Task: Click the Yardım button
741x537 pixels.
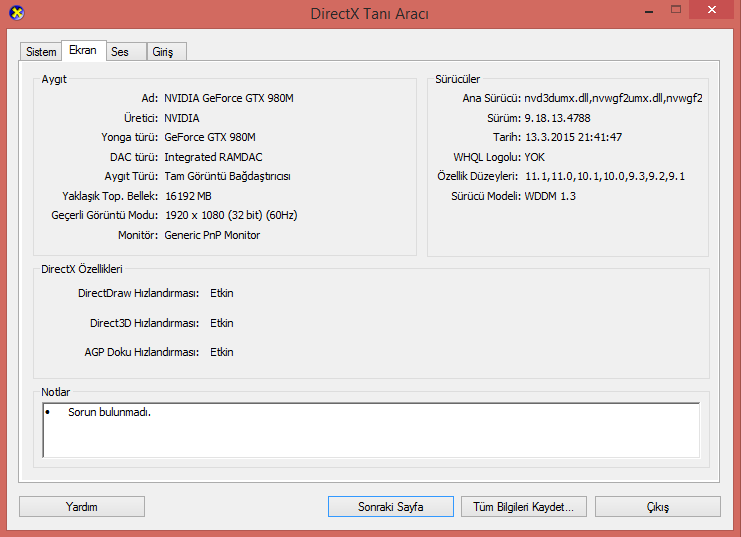Action: 82,507
